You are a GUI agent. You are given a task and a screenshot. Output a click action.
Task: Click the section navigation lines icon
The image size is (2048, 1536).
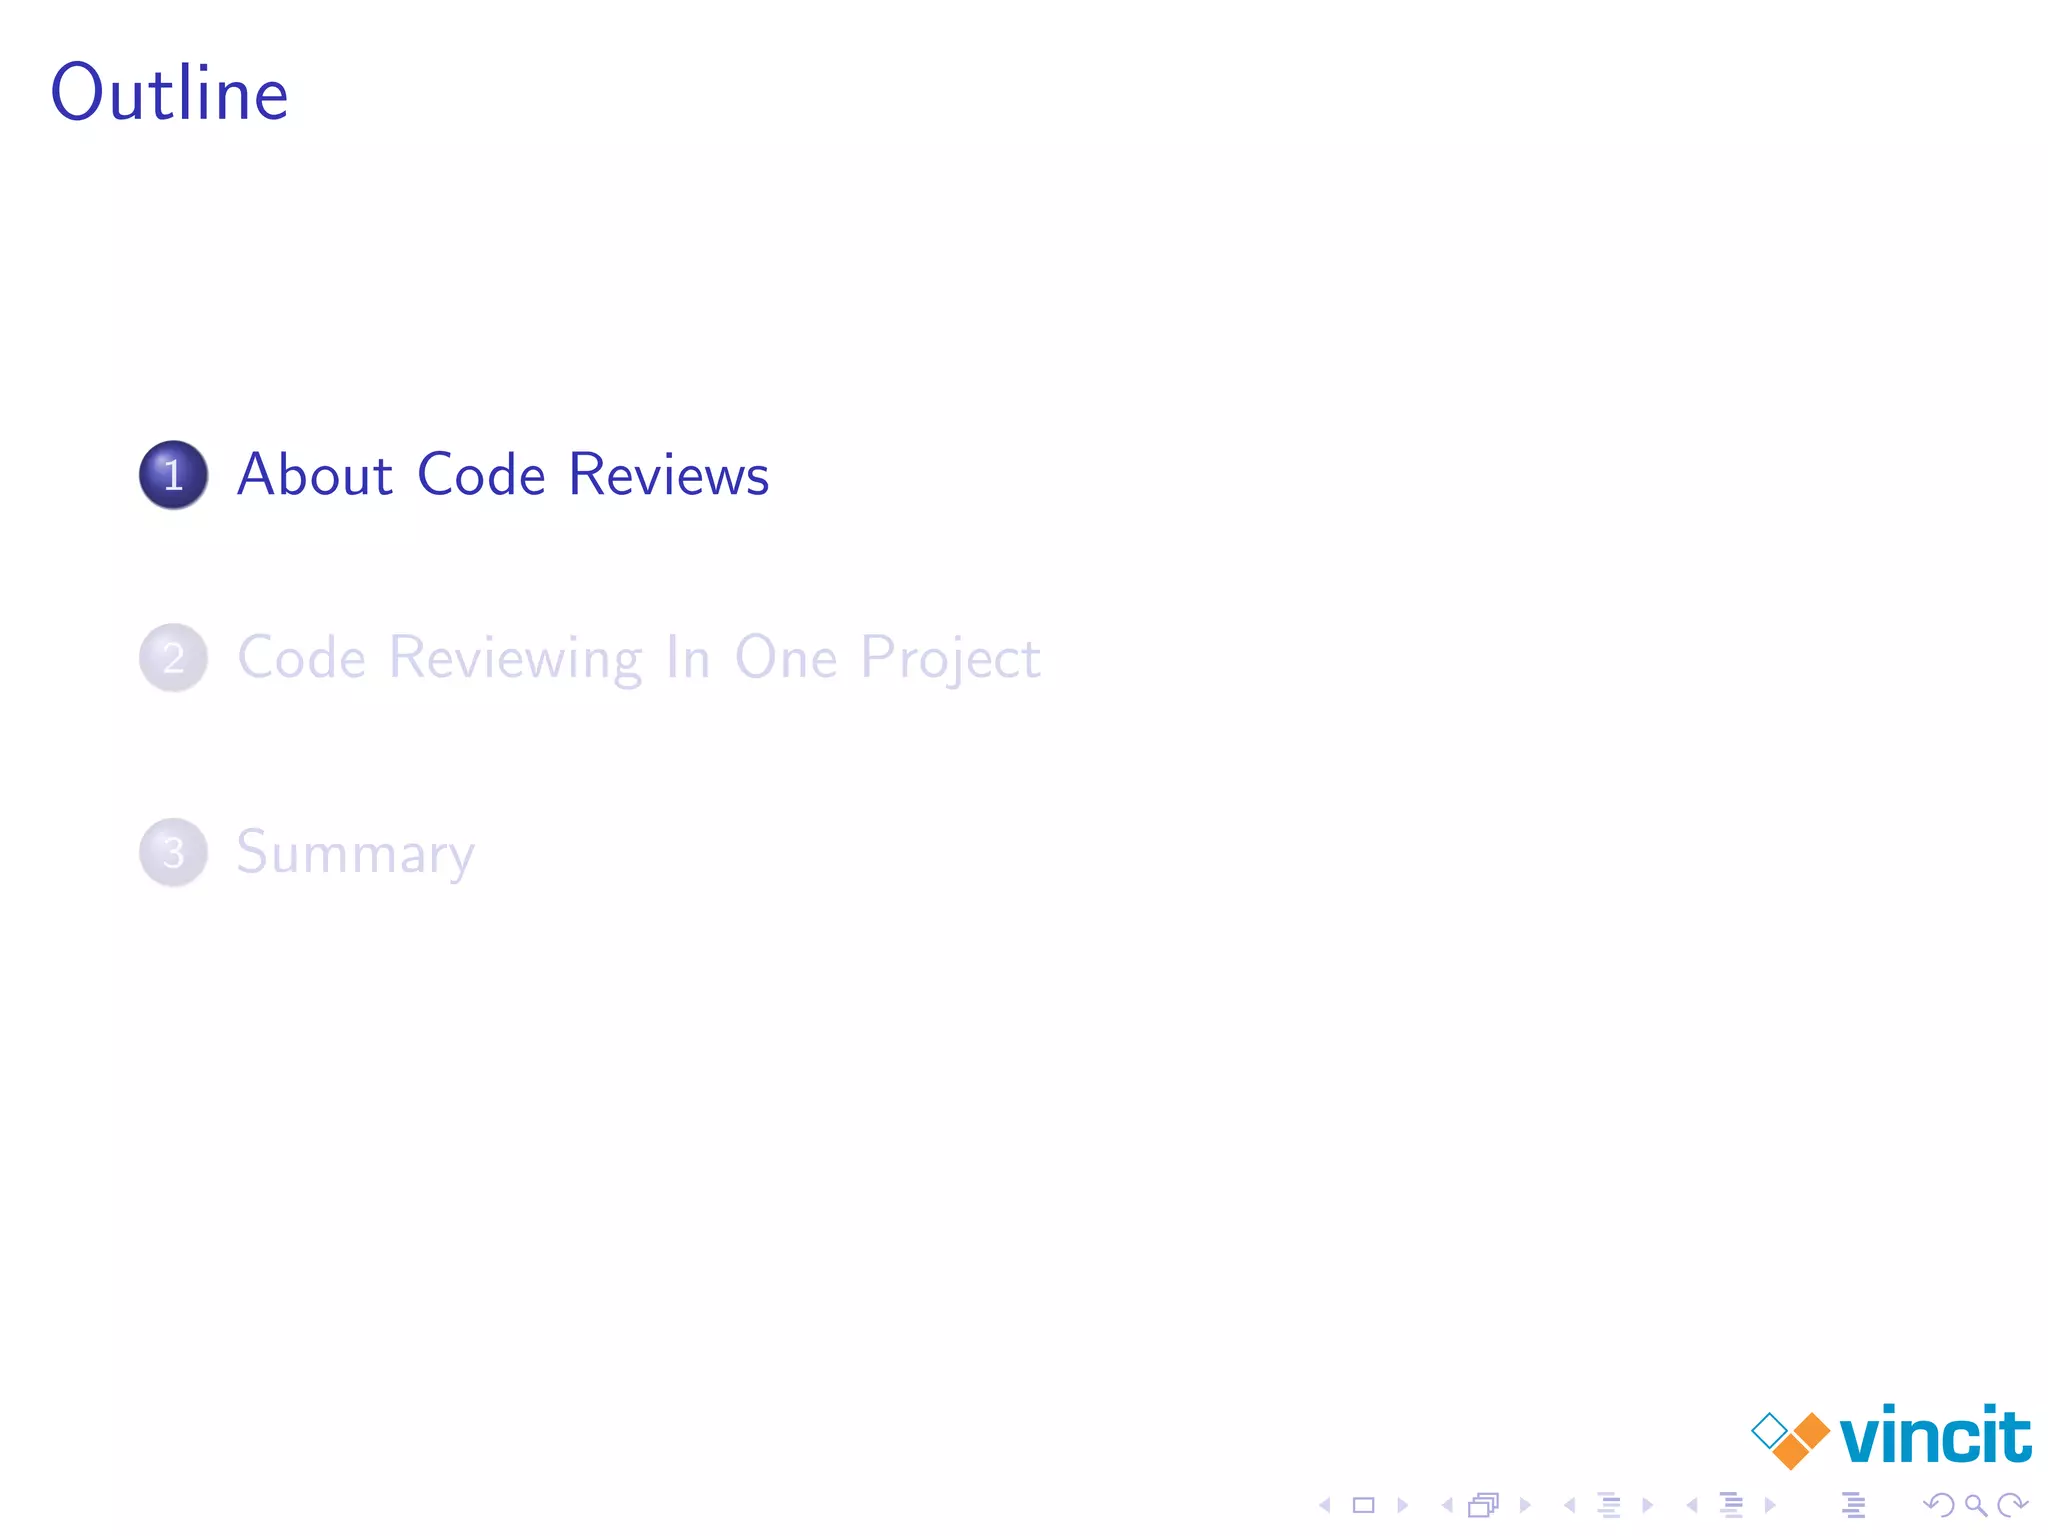click(1731, 1505)
